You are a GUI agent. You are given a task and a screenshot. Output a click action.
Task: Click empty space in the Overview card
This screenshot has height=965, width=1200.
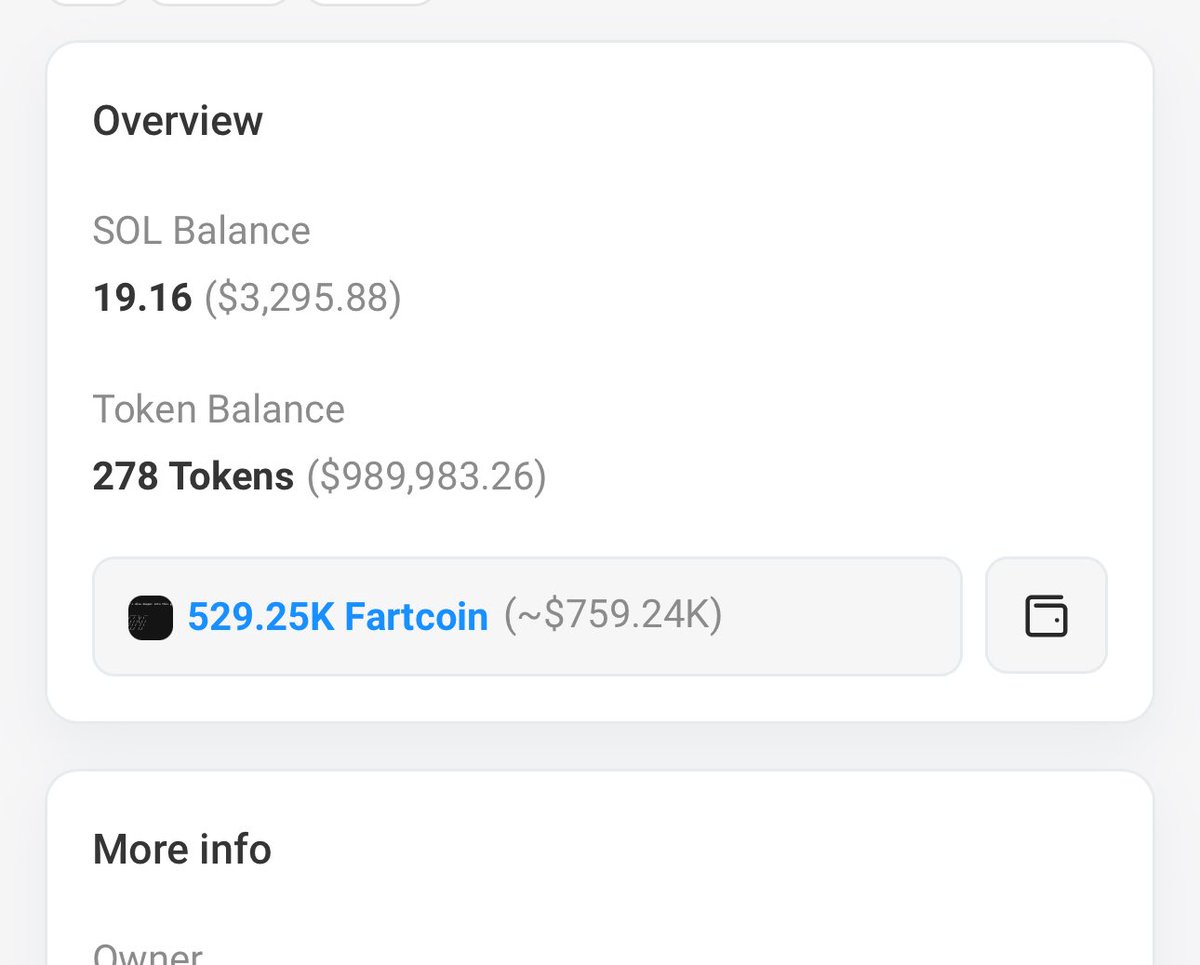point(800,300)
